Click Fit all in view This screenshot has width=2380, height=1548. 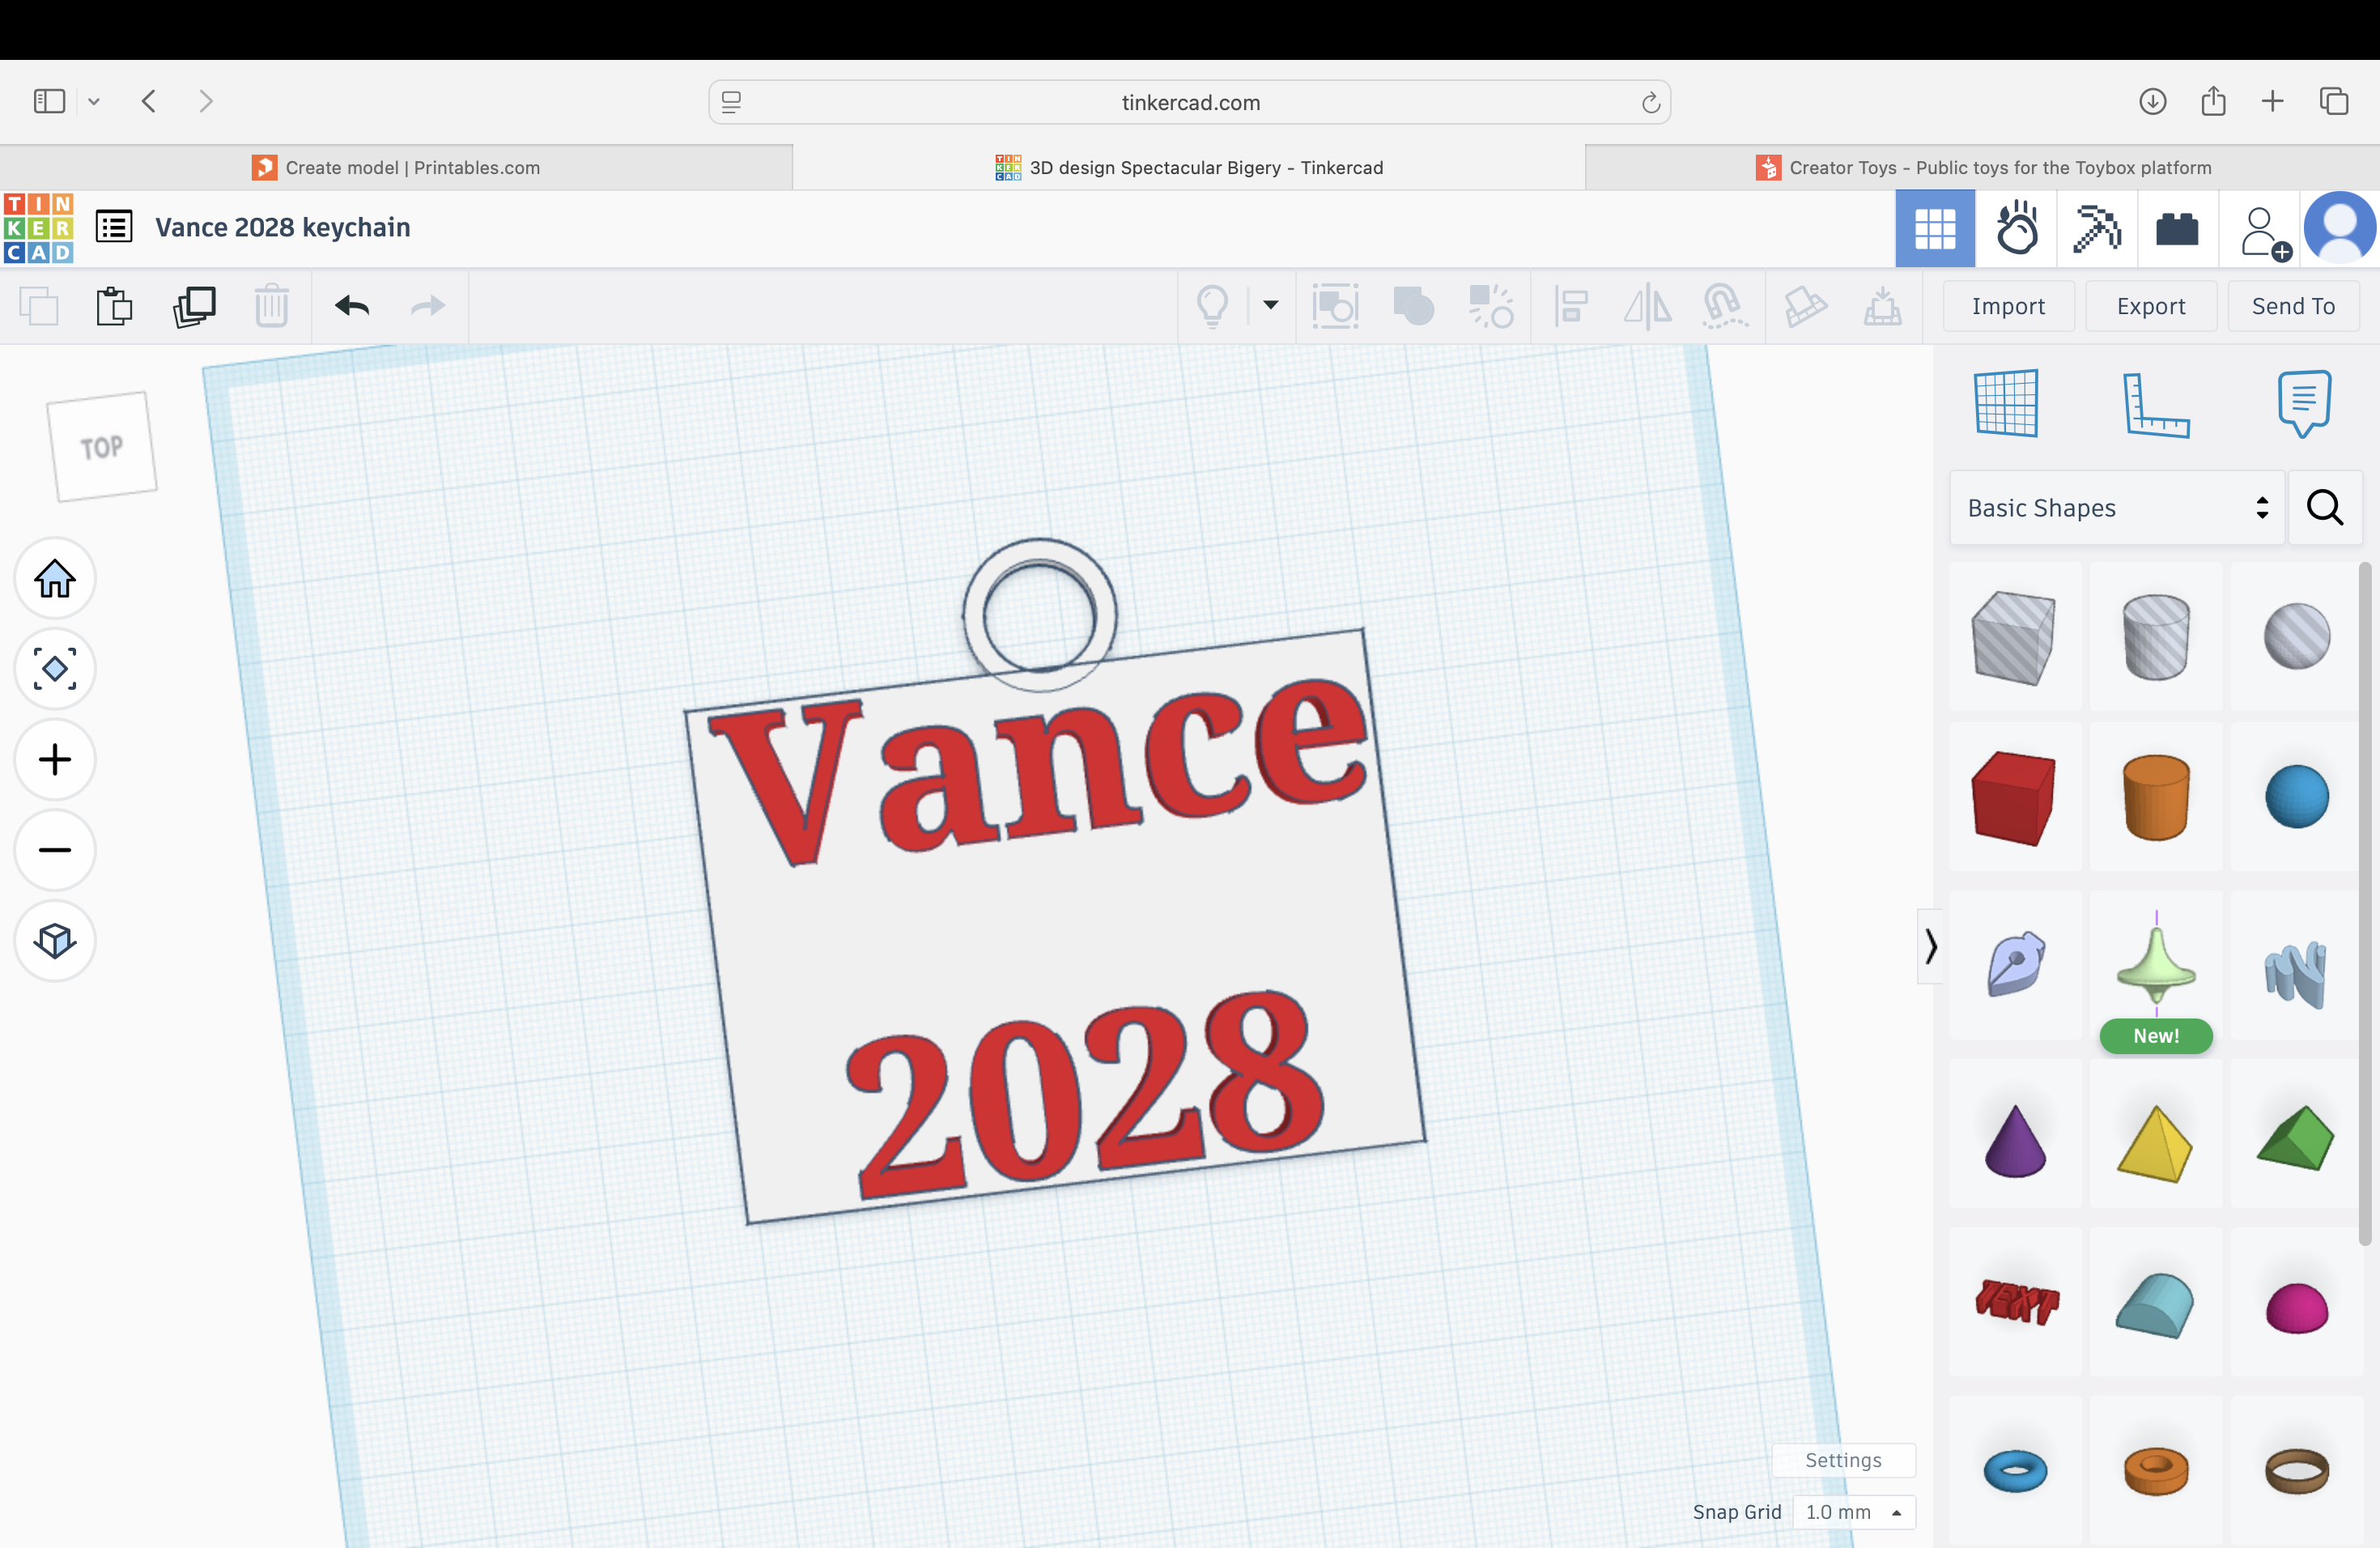coord(55,668)
